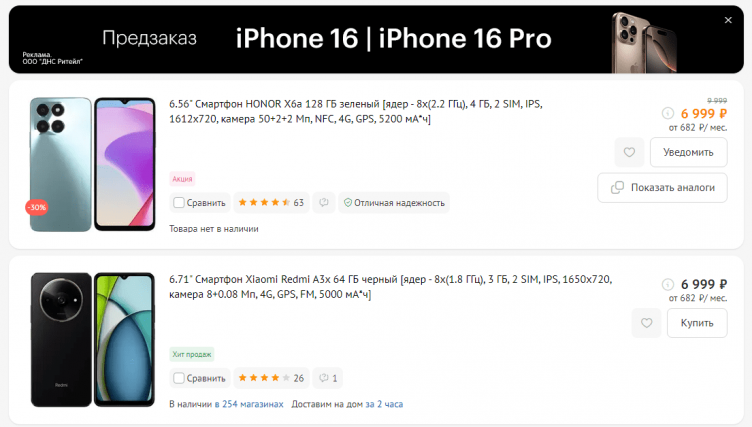Screen dimensions: 752x427
Task: Open HONOR X6a star rating reviews
Action: point(270,203)
